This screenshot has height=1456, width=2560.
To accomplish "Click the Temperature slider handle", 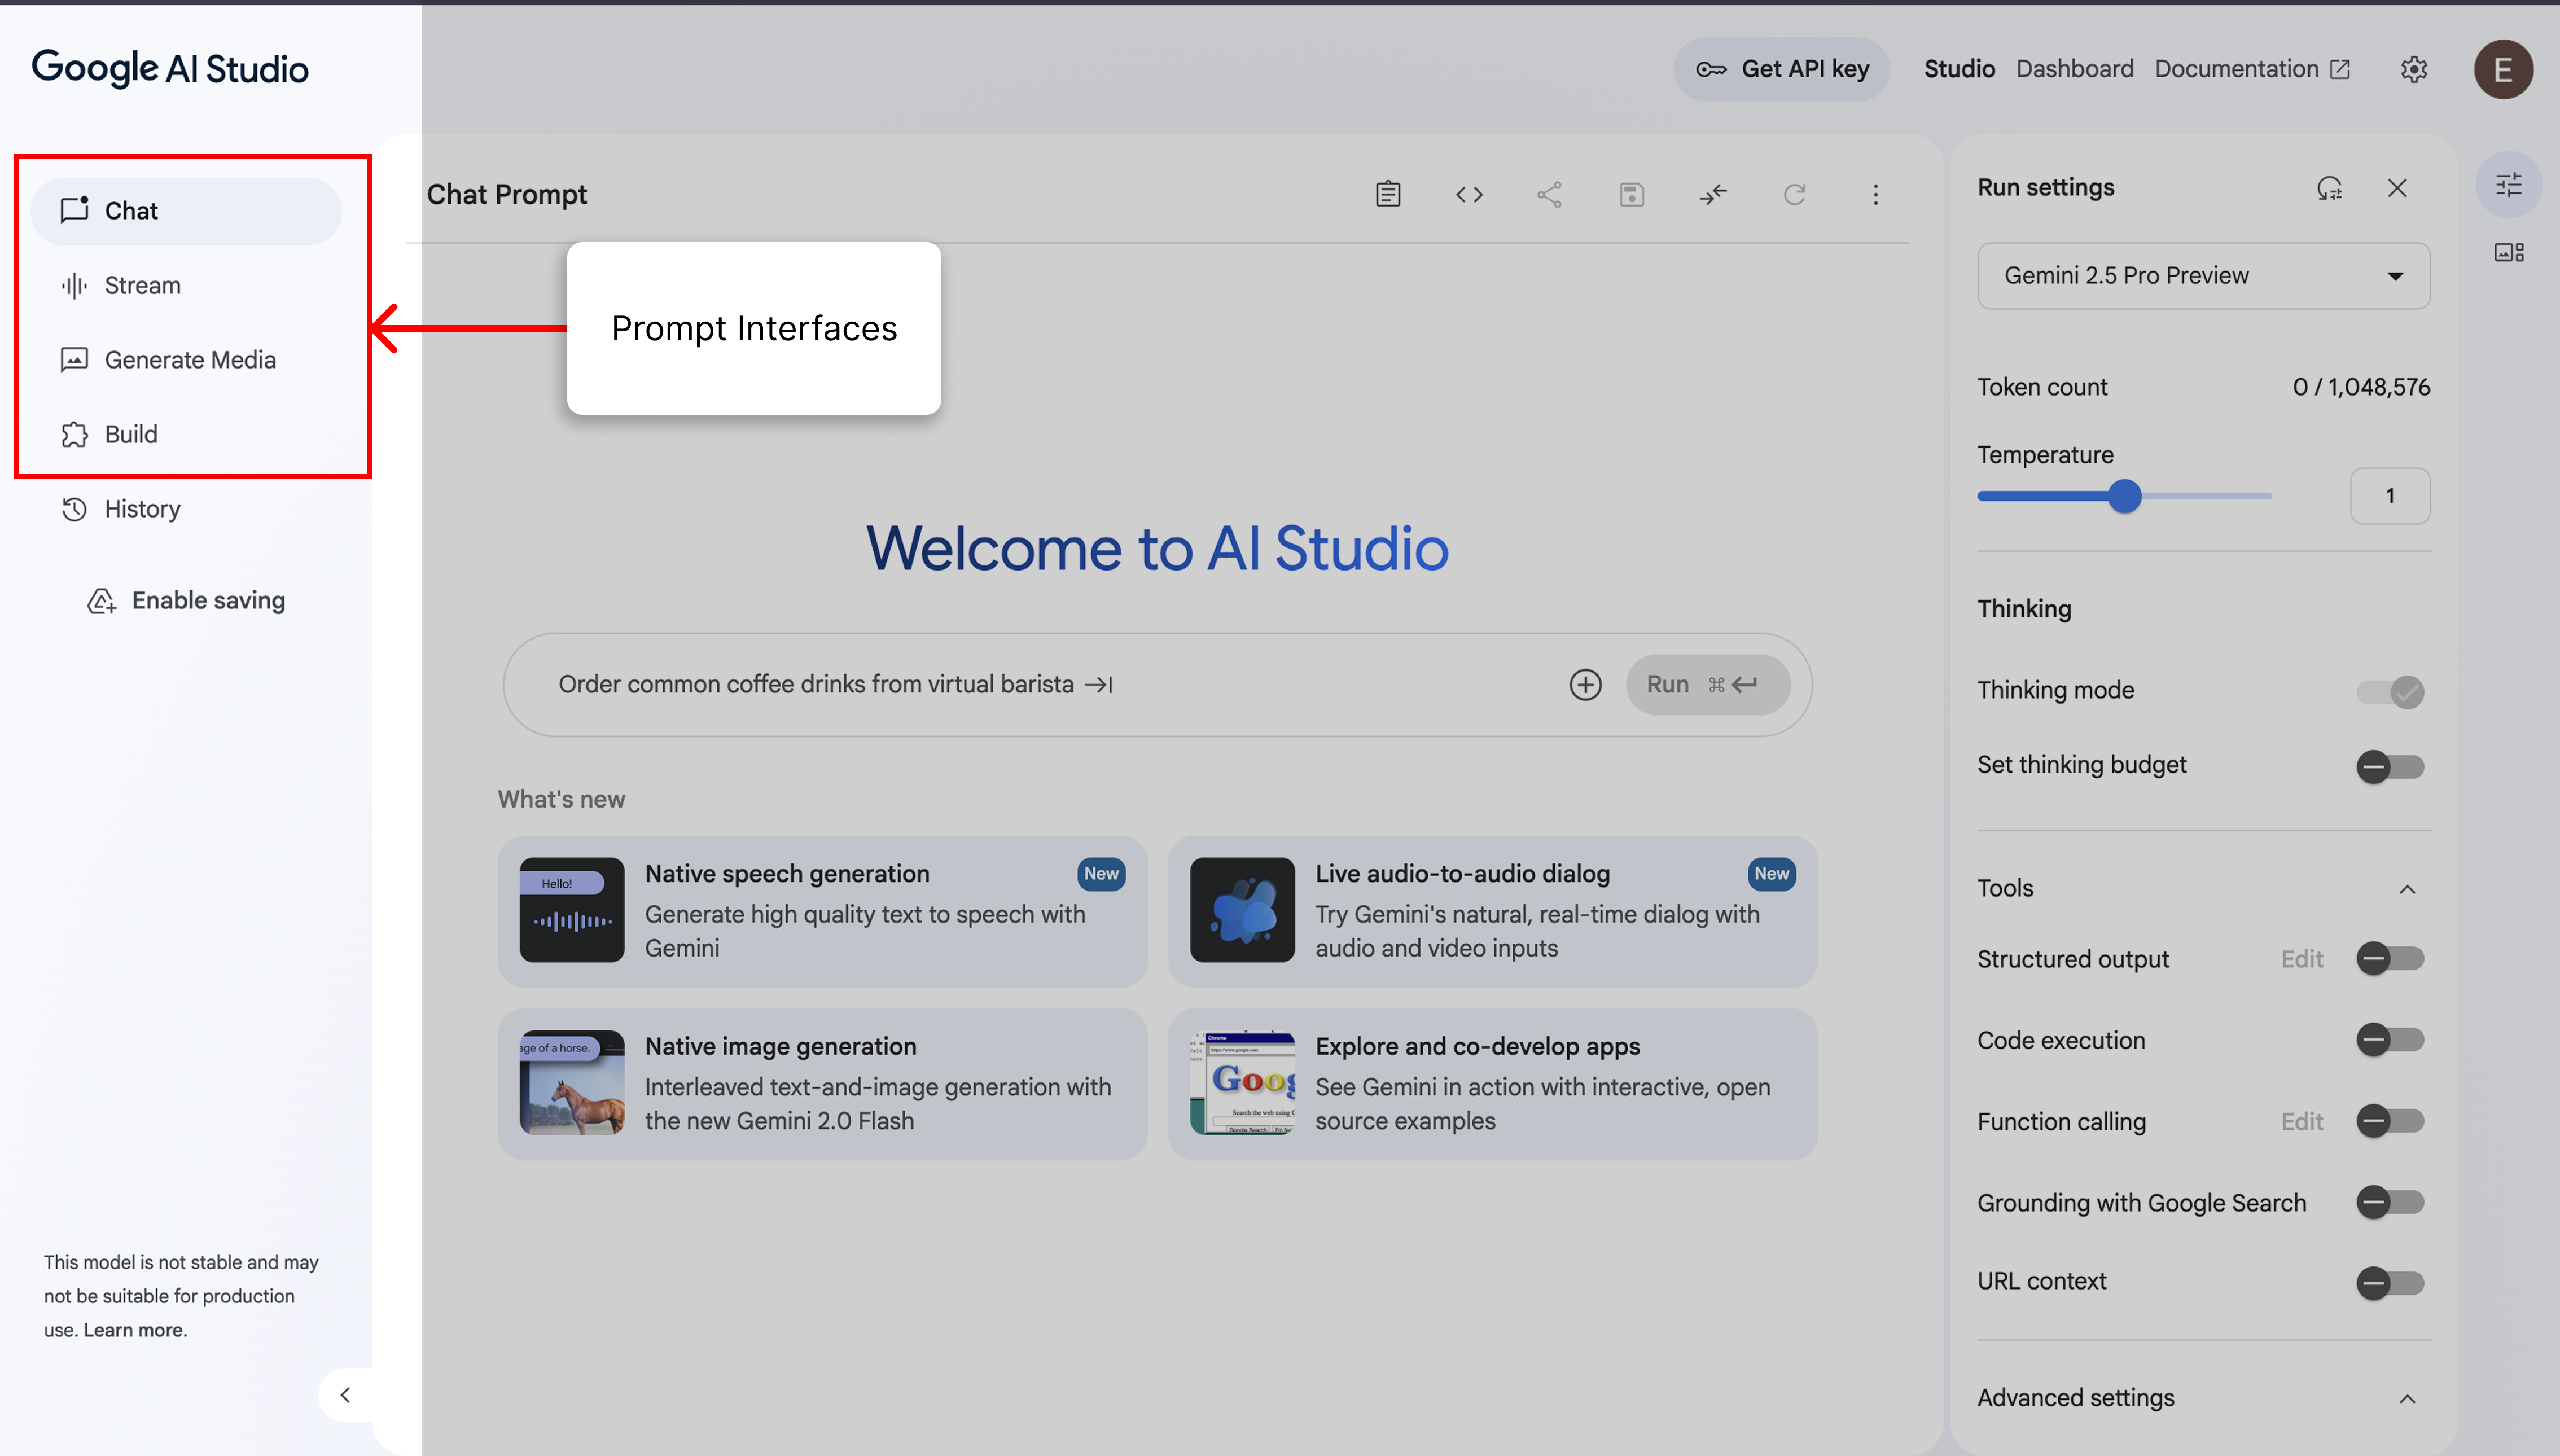I will click(x=2125, y=496).
